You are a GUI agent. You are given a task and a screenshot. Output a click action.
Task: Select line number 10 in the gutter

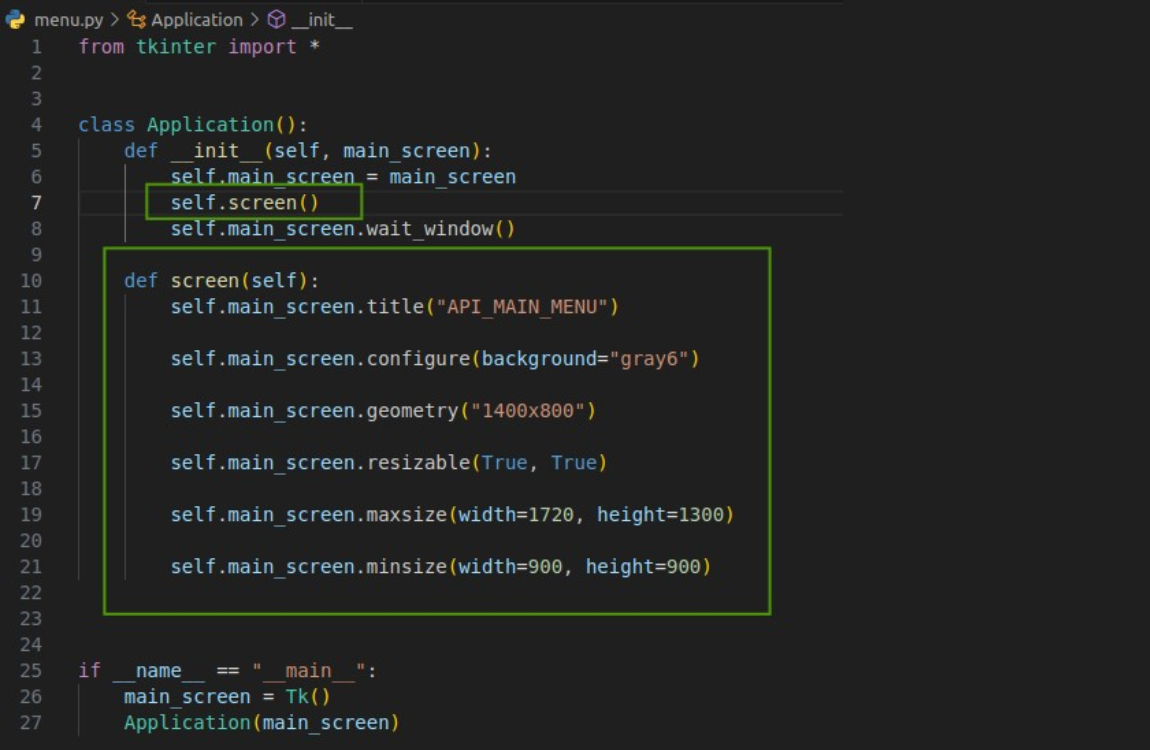point(32,281)
